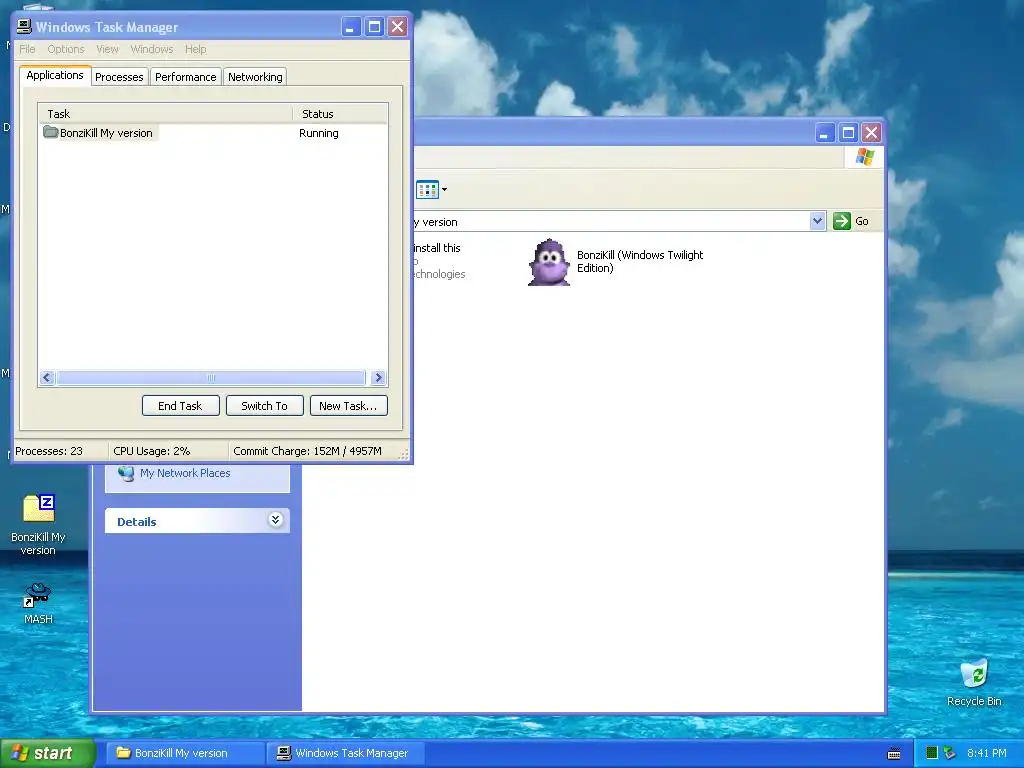Switch to the Processes tab

tap(119, 77)
